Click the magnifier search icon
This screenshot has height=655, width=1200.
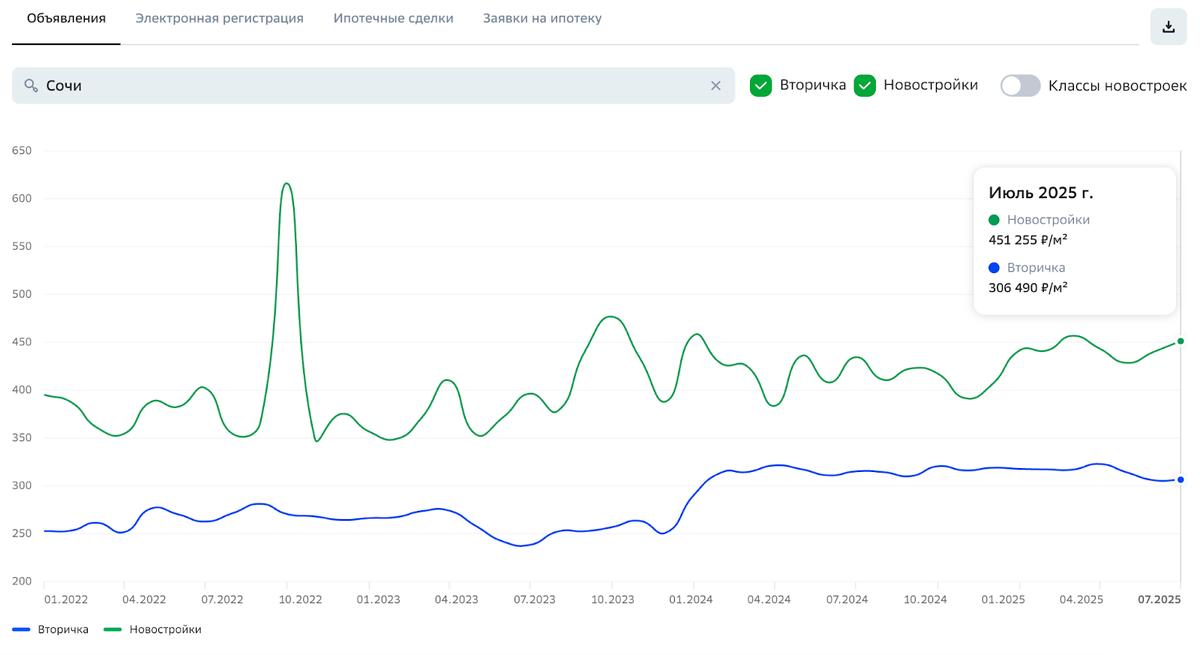tap(31, 86)
